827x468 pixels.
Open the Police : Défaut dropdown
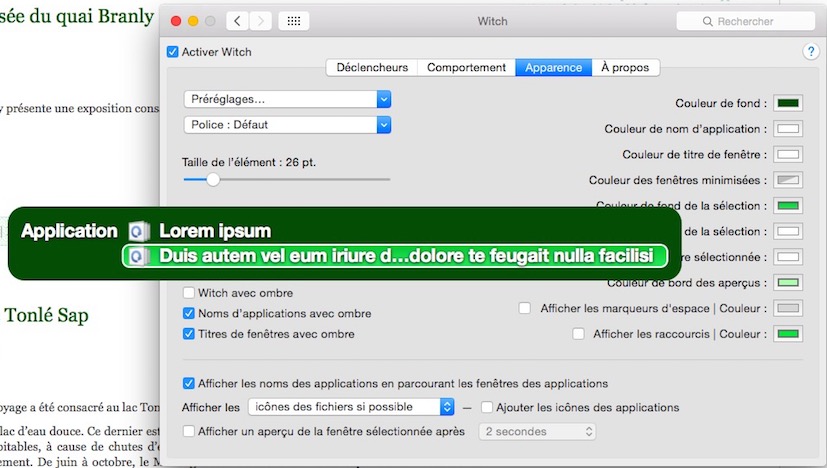click(286, 125)
